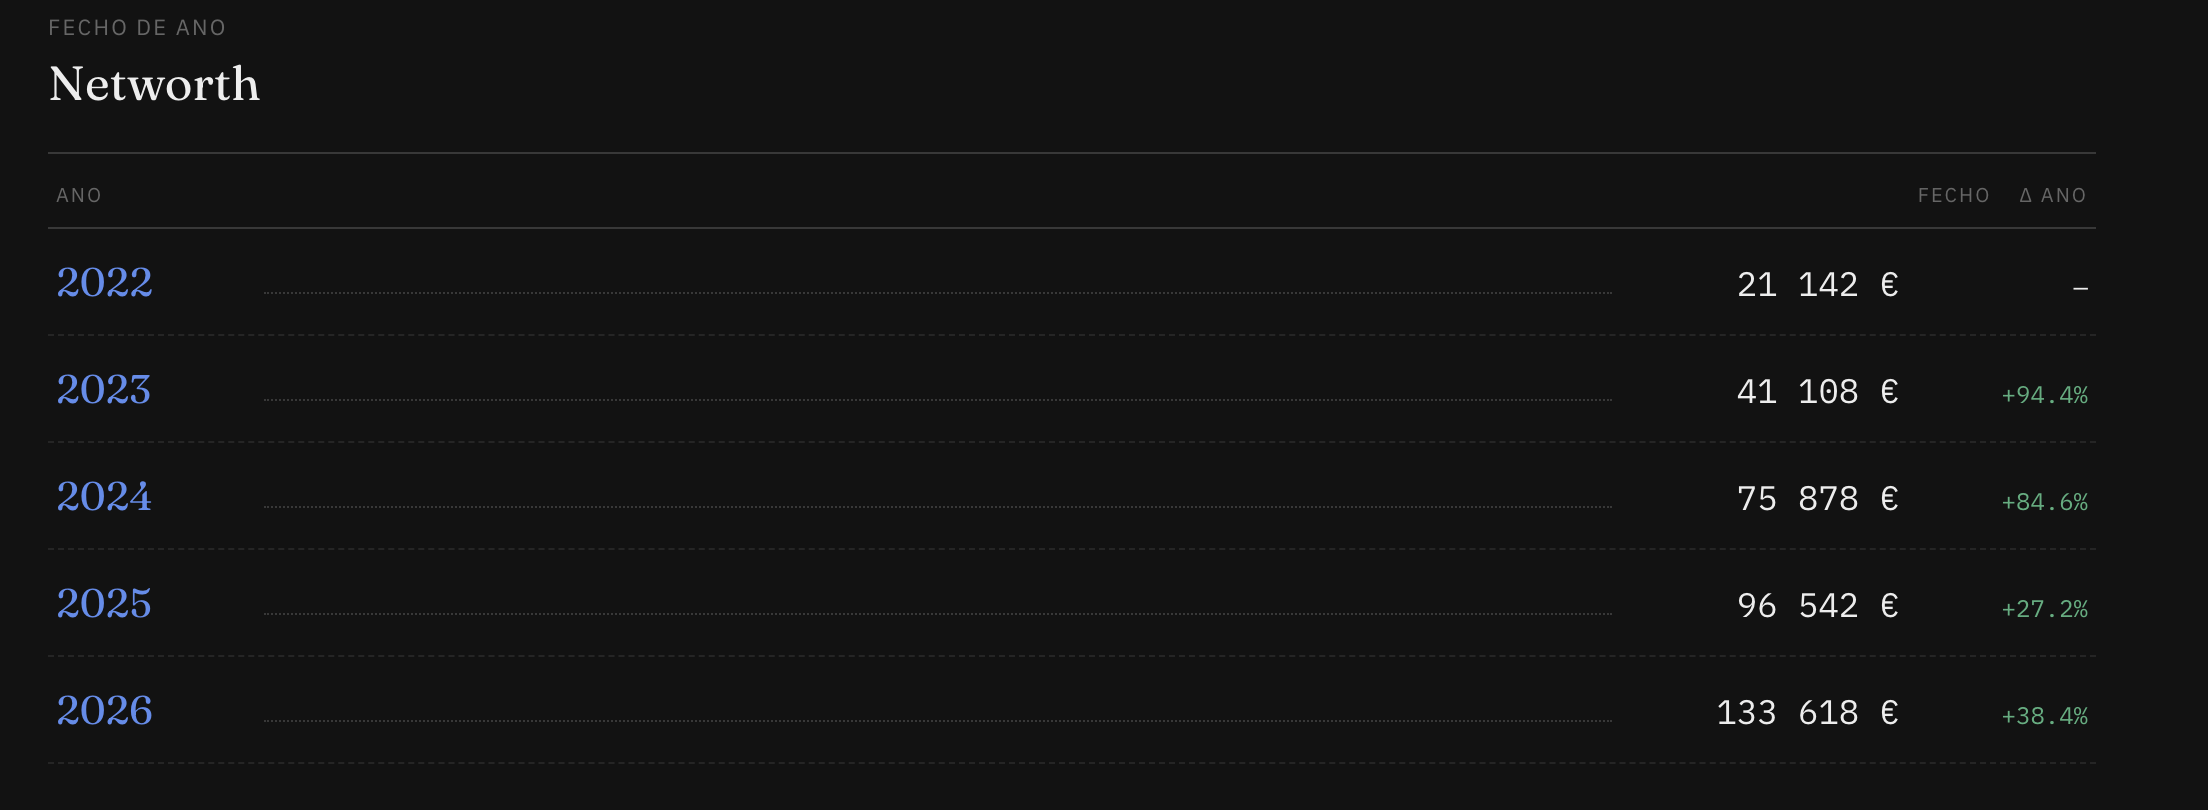Click the dash in the 2022 row
The height and width of the screenshot is (810, 2208).
[2080, 289]
